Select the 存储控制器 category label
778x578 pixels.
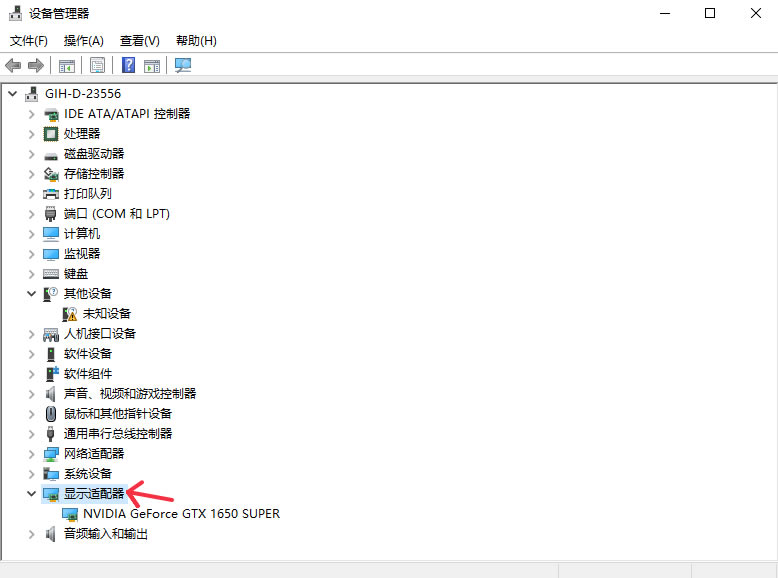click(x=94, y=174)
